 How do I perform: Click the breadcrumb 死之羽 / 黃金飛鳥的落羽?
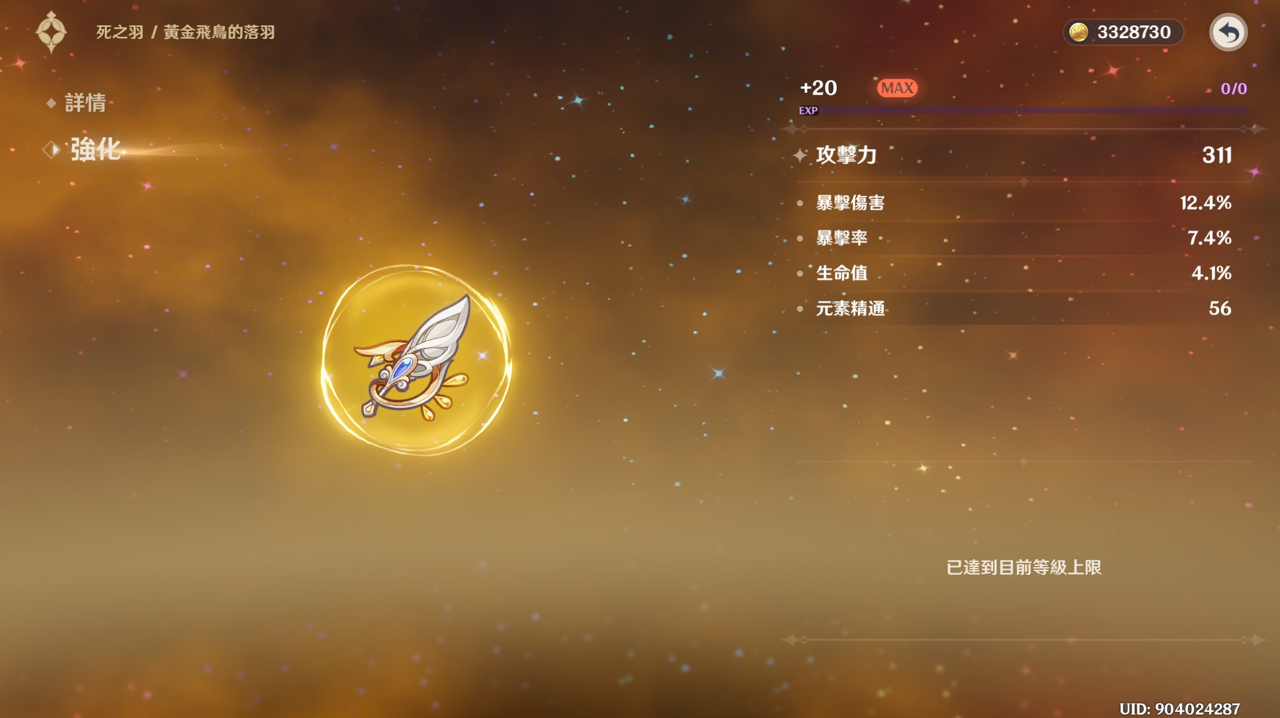pos(185,32)
